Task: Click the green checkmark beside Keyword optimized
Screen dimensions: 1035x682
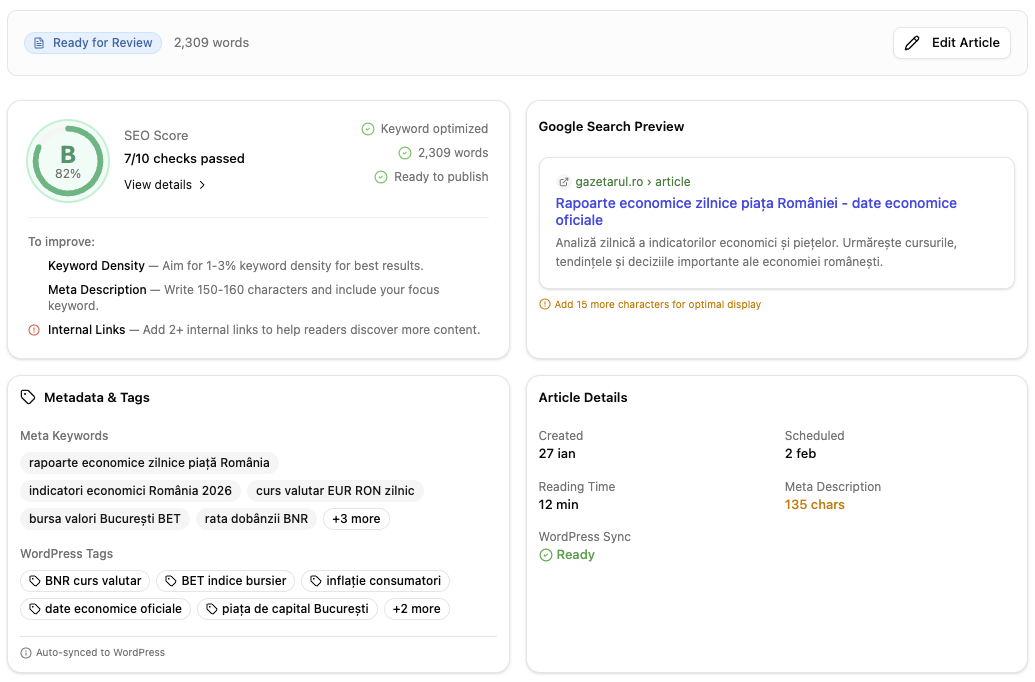Action: tap(367, 128)
